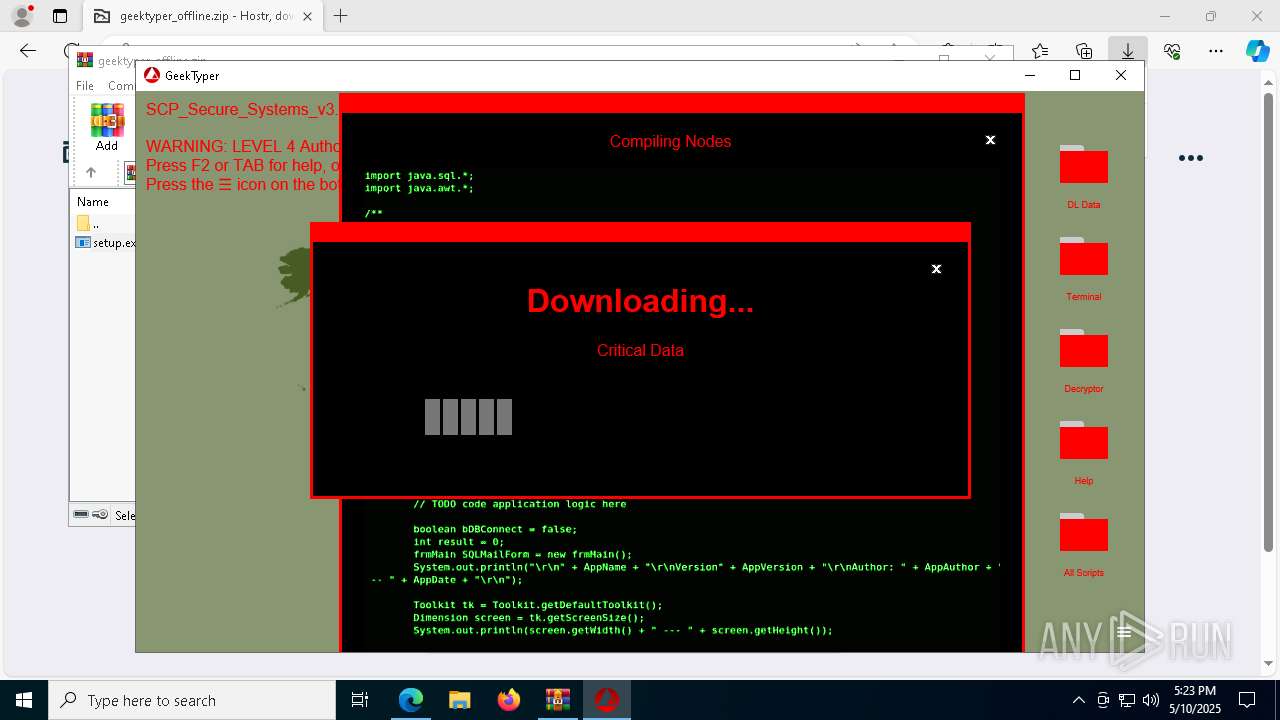
Task: Go back in Edge browser
Action: click(28, 51)
